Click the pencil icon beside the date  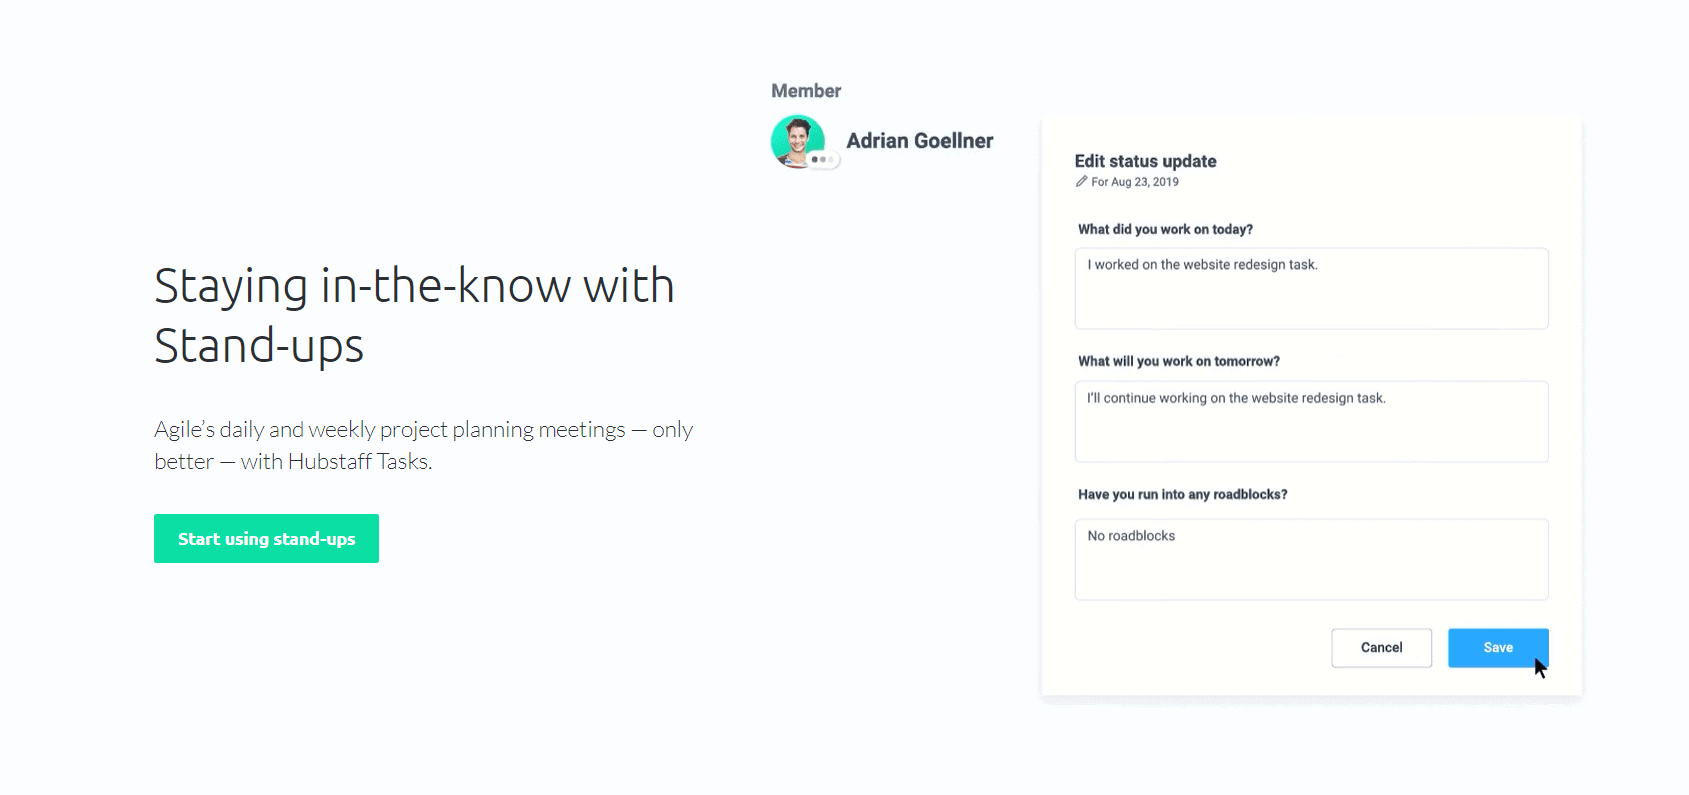pyautogui.click(x=1081, y=182)
